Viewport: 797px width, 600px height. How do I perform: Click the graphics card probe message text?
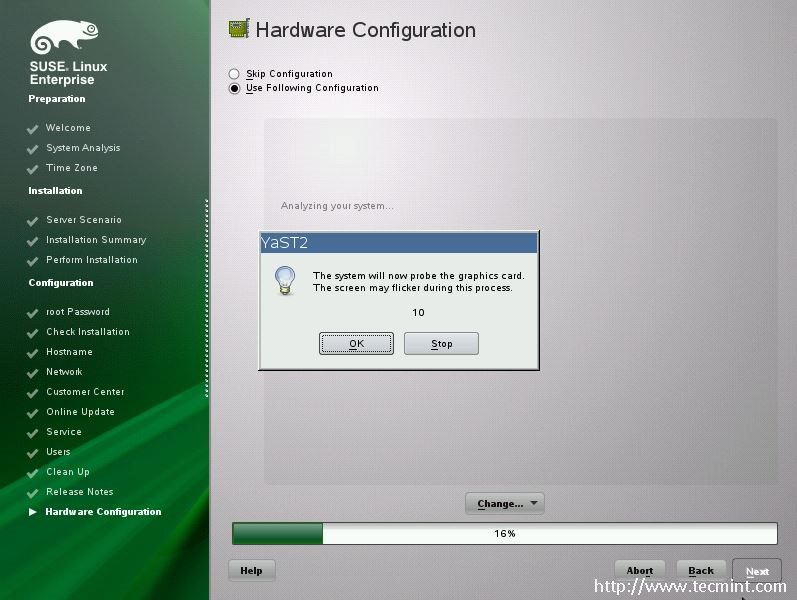pos(418,282)
